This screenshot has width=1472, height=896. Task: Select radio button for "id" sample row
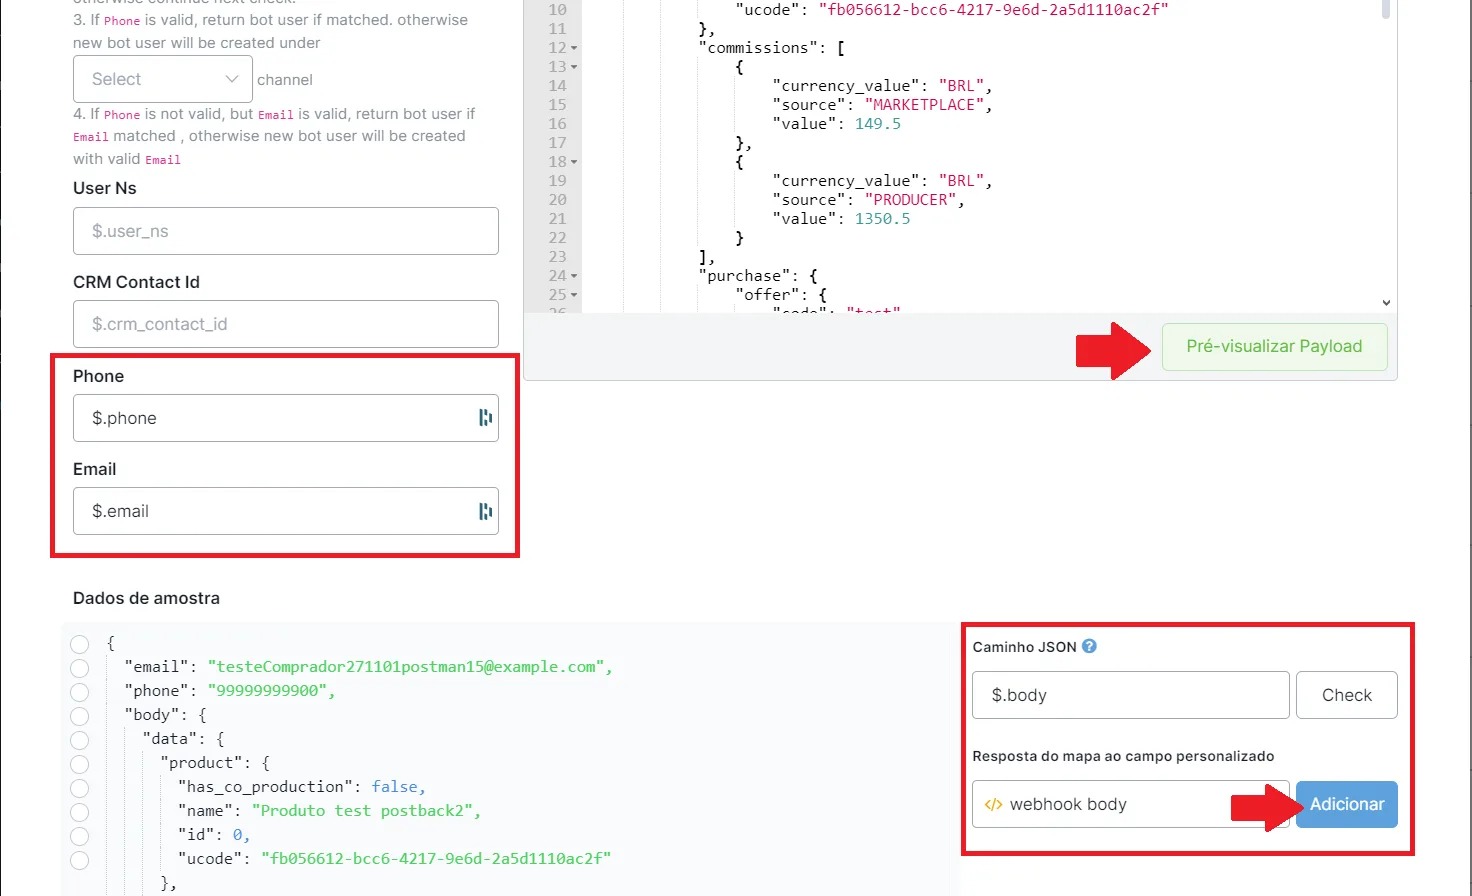(x=80, y=836)
